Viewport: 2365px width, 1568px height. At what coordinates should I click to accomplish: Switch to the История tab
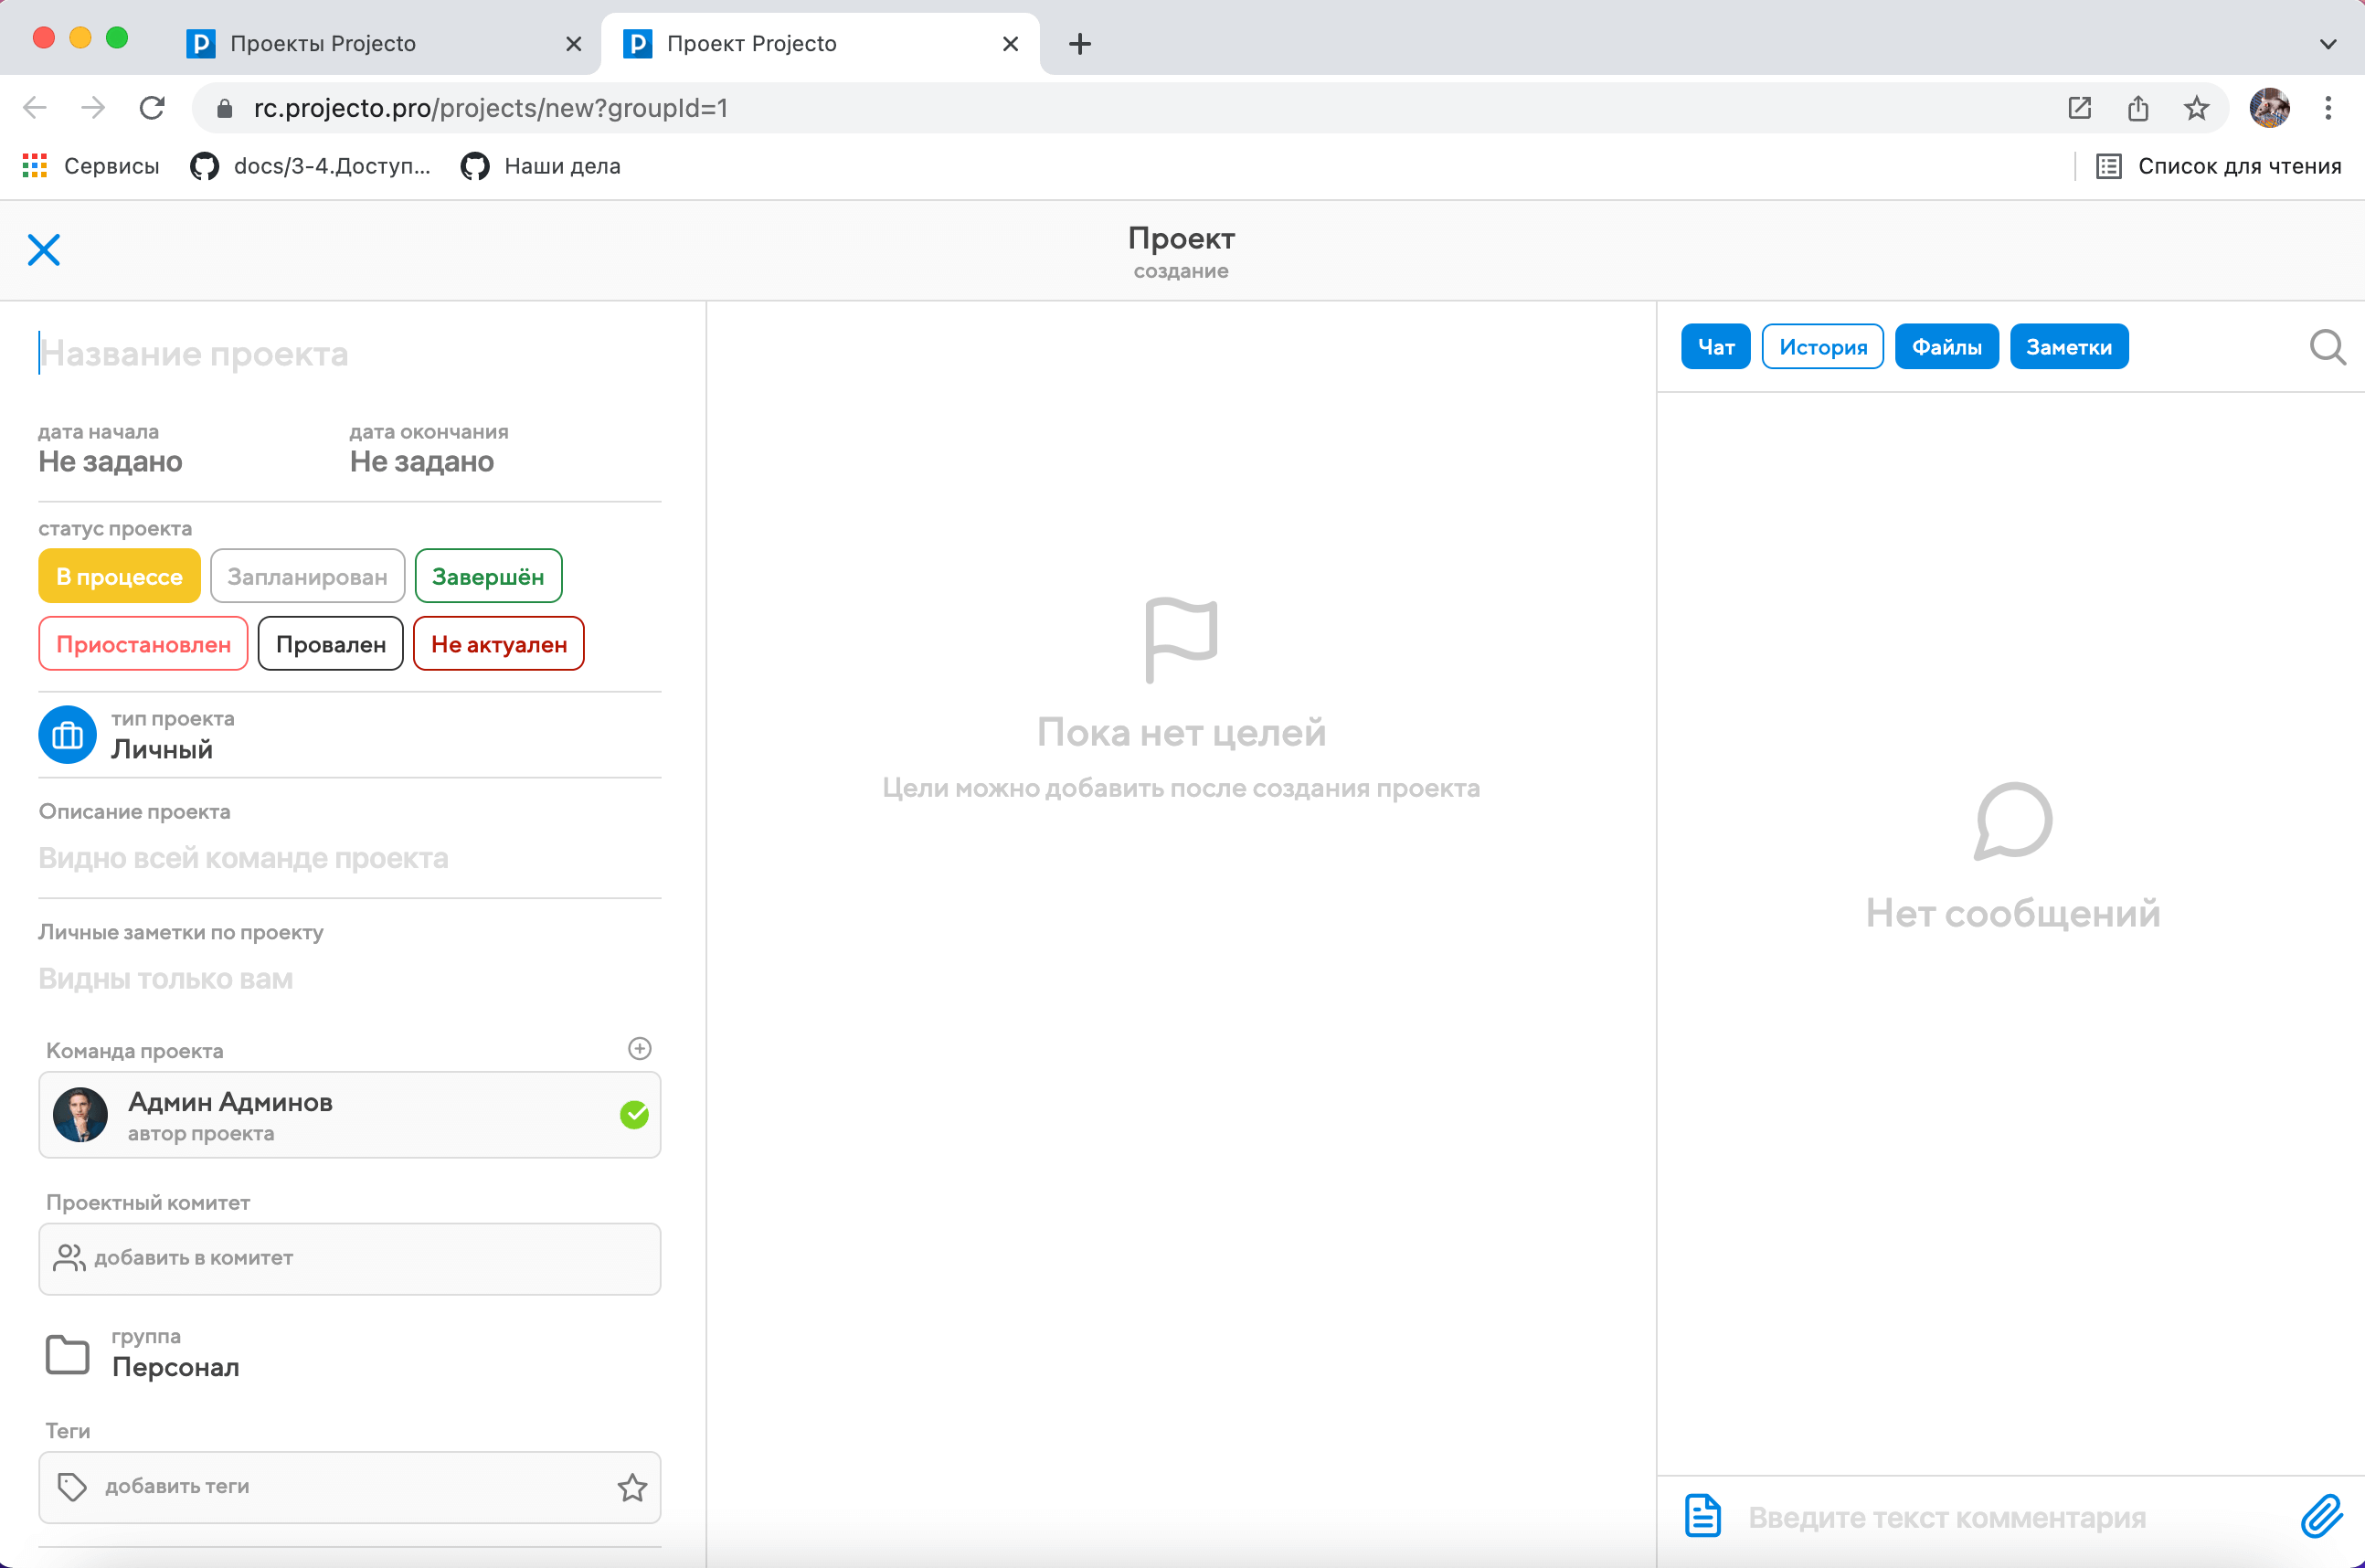(1822, 347)
